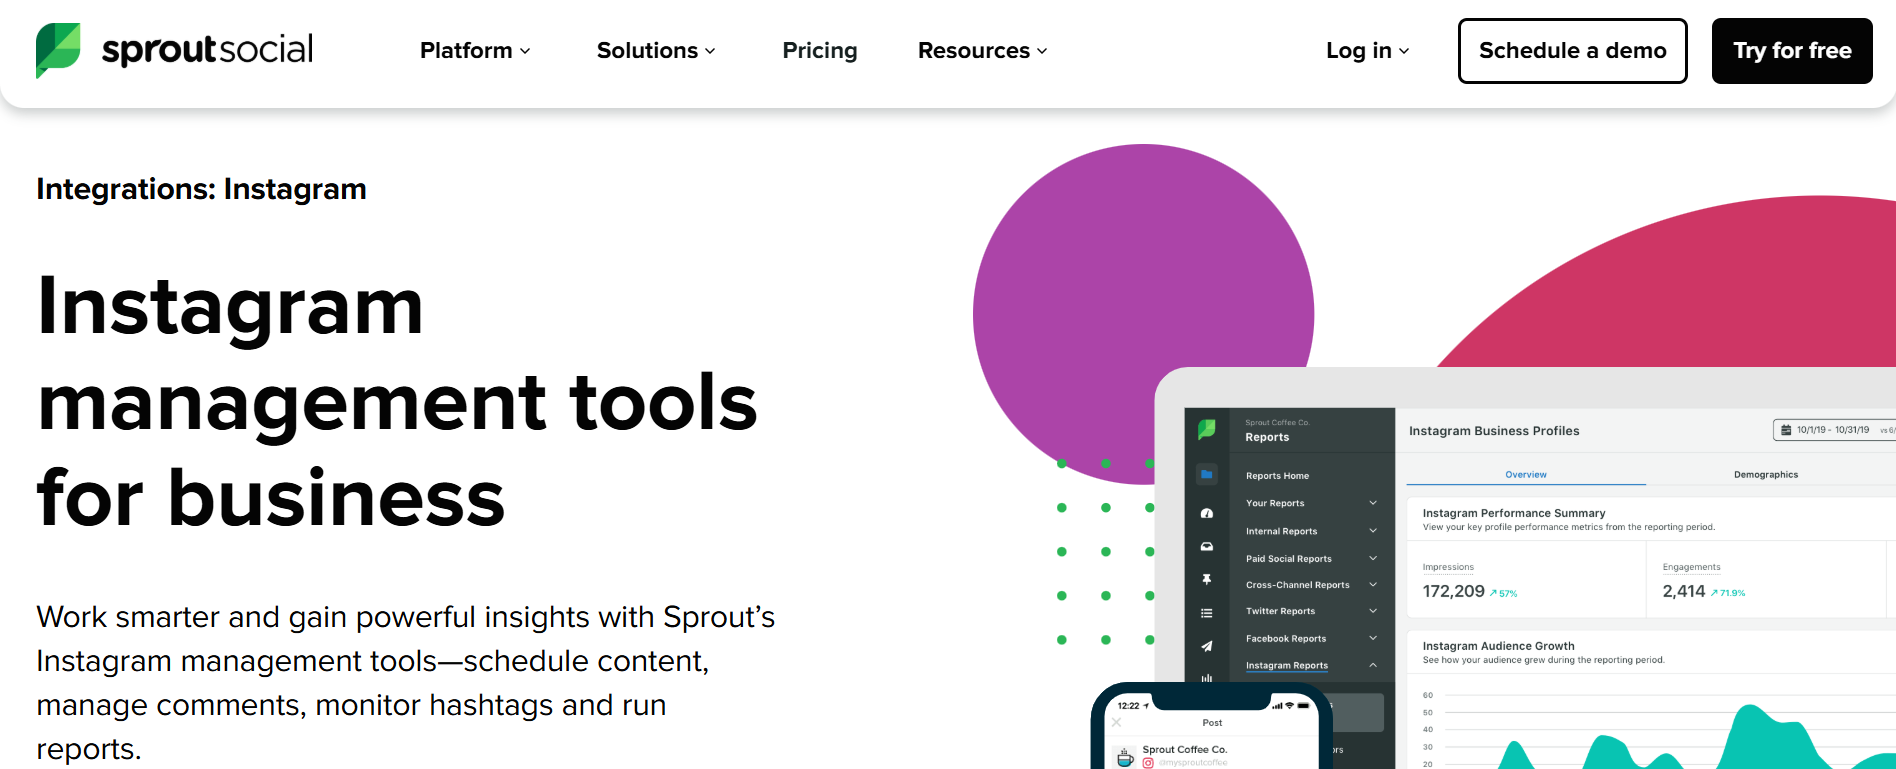Click the inbox tray icon in the sidebar
The width and height of the screenshot is (1896, 769).
[x=1207, y=546]
